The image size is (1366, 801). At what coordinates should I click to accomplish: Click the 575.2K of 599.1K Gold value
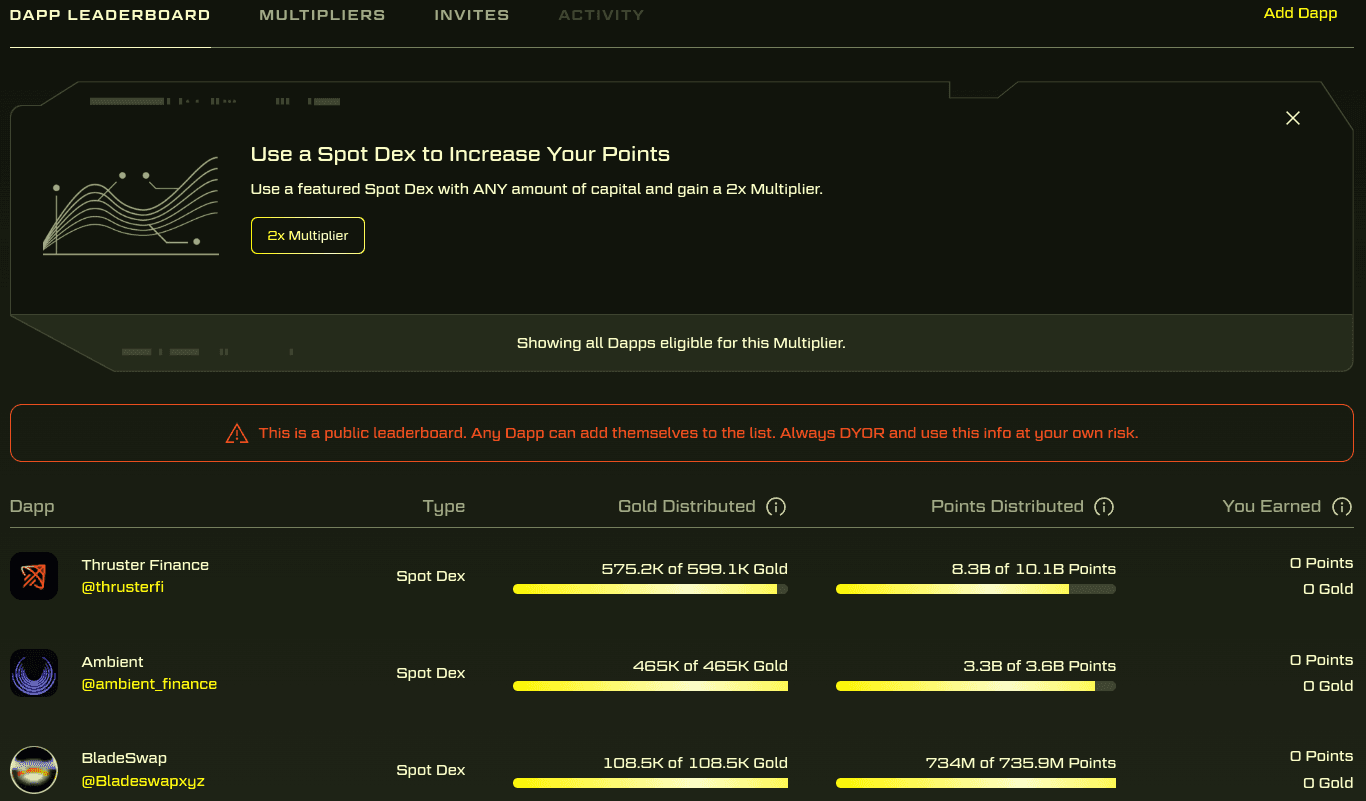pos(695,569)
